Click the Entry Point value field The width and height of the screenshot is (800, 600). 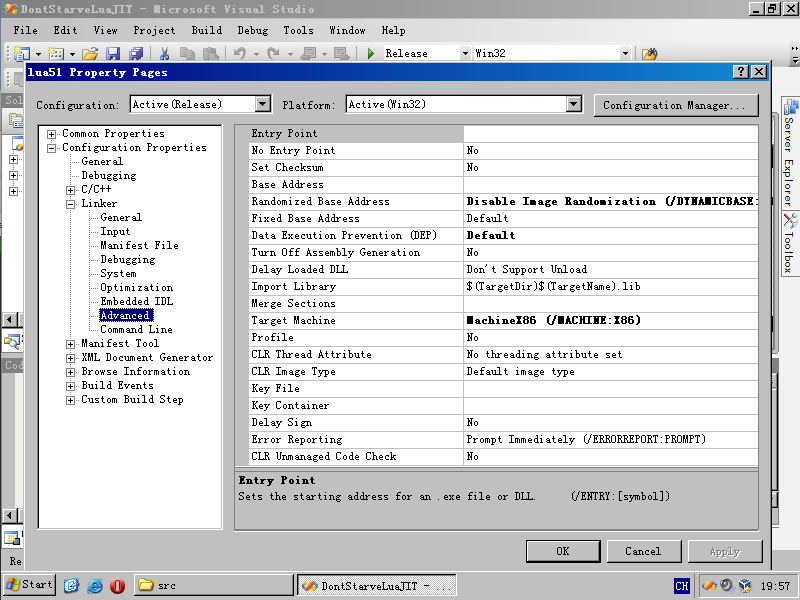(610, 134)
